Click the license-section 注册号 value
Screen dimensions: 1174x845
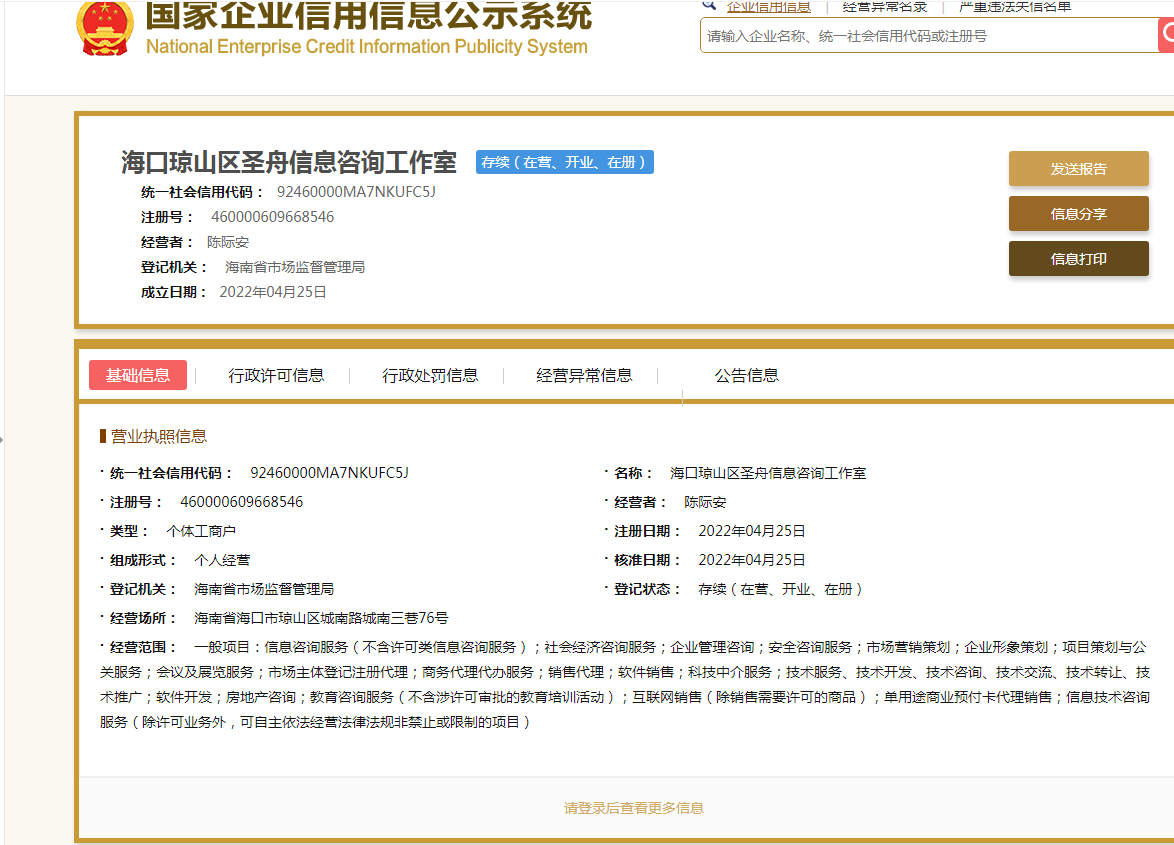tap(241, 502)
